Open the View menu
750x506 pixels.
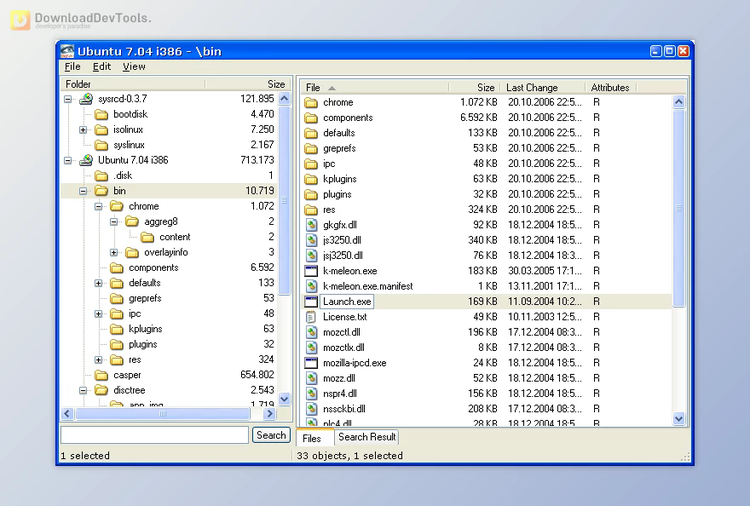click(x=133, y=66)
